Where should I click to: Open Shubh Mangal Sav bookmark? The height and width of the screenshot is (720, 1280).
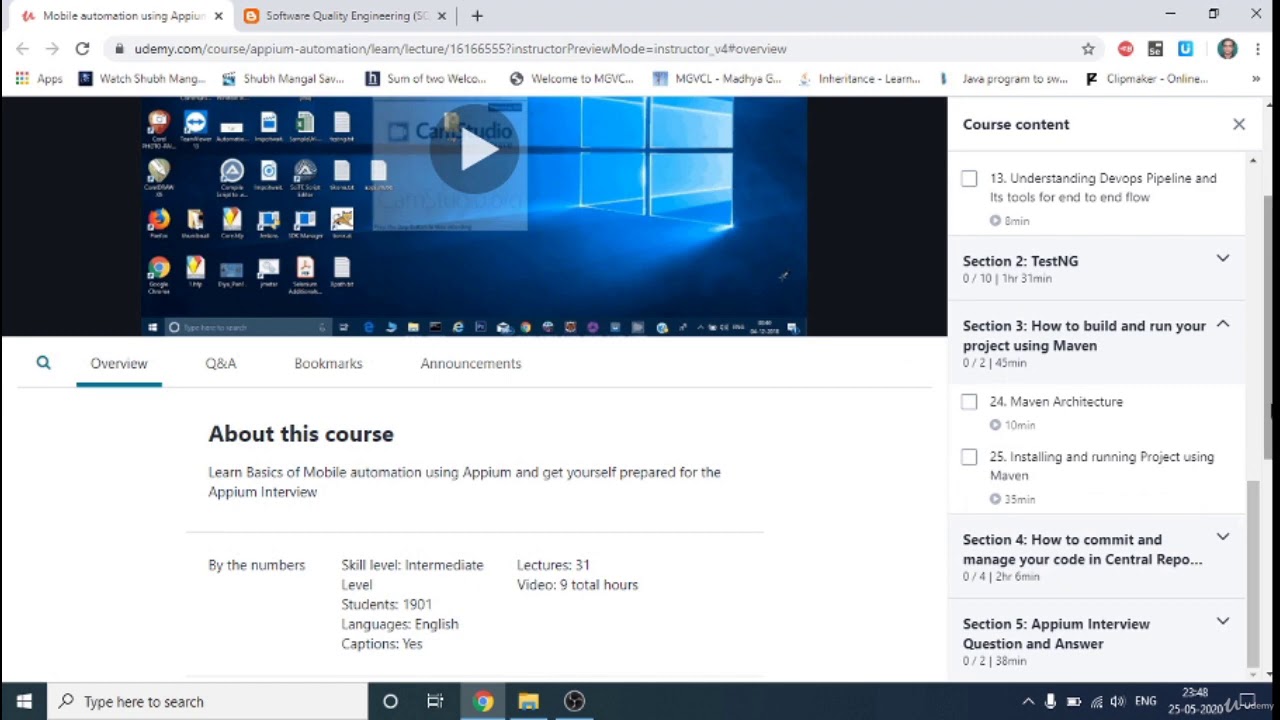283,78
